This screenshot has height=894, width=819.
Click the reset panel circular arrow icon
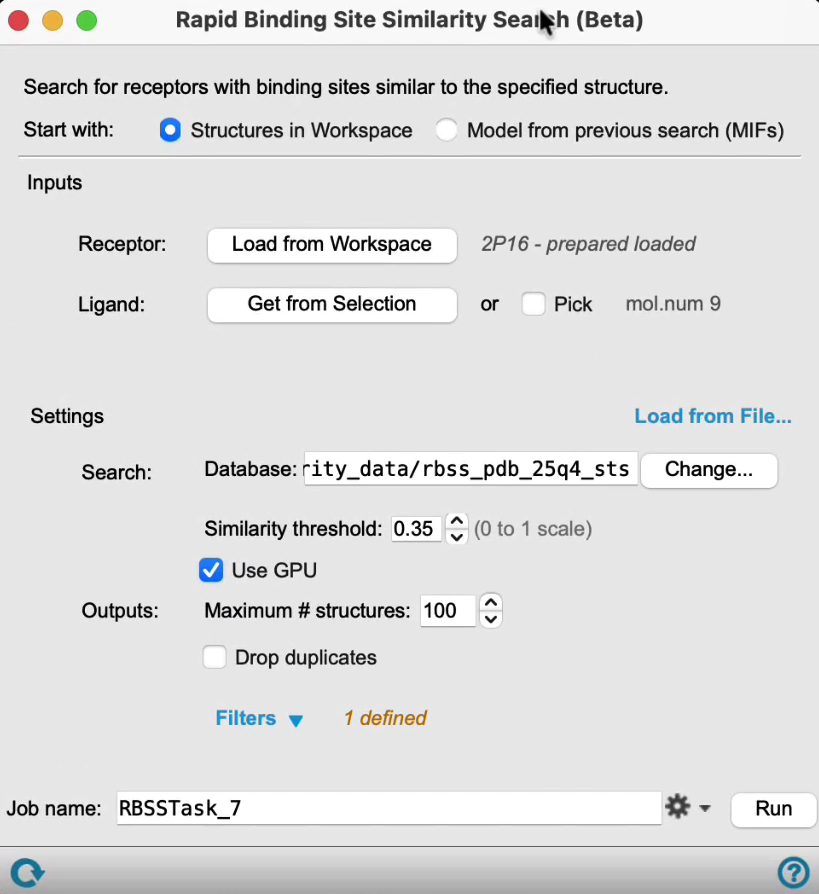[x=27, y=872]
